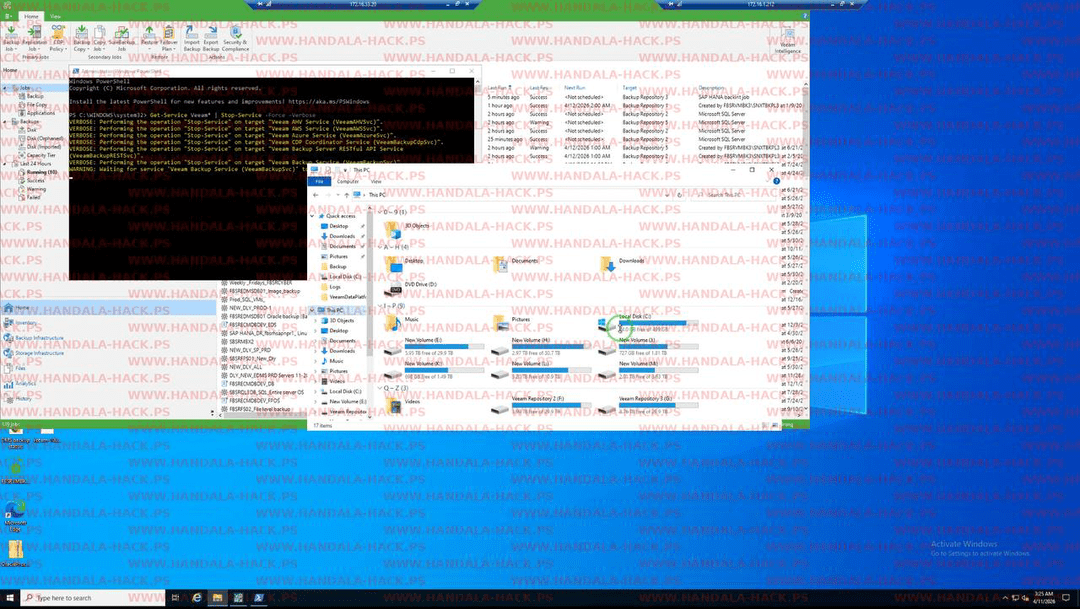This screenshot has width=1080, height=609.
Task: Click File Explorer Up arrow button
Action: click(346, 195)
